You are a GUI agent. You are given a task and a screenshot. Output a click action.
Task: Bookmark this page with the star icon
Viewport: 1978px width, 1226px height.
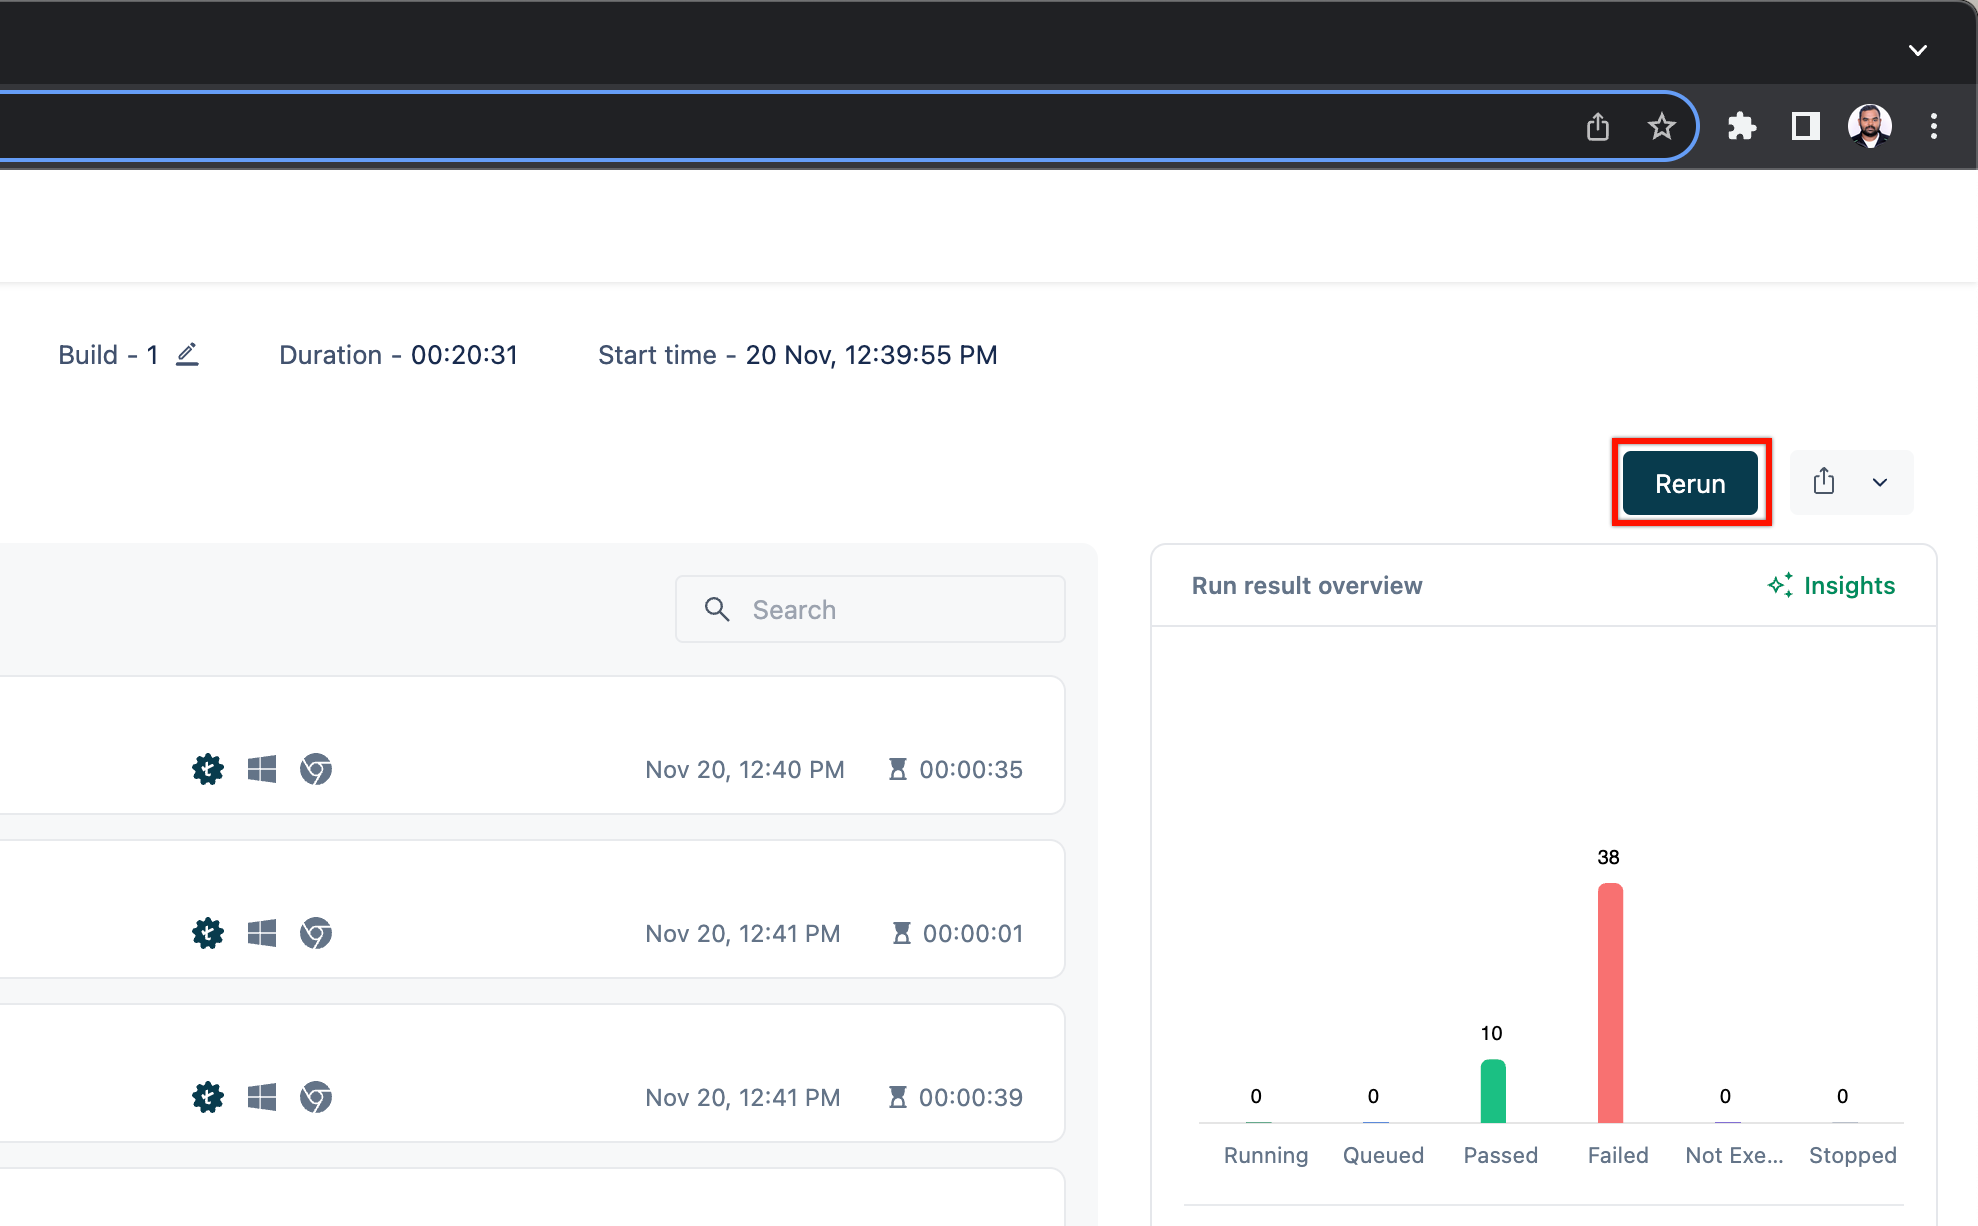point(1661,127)
